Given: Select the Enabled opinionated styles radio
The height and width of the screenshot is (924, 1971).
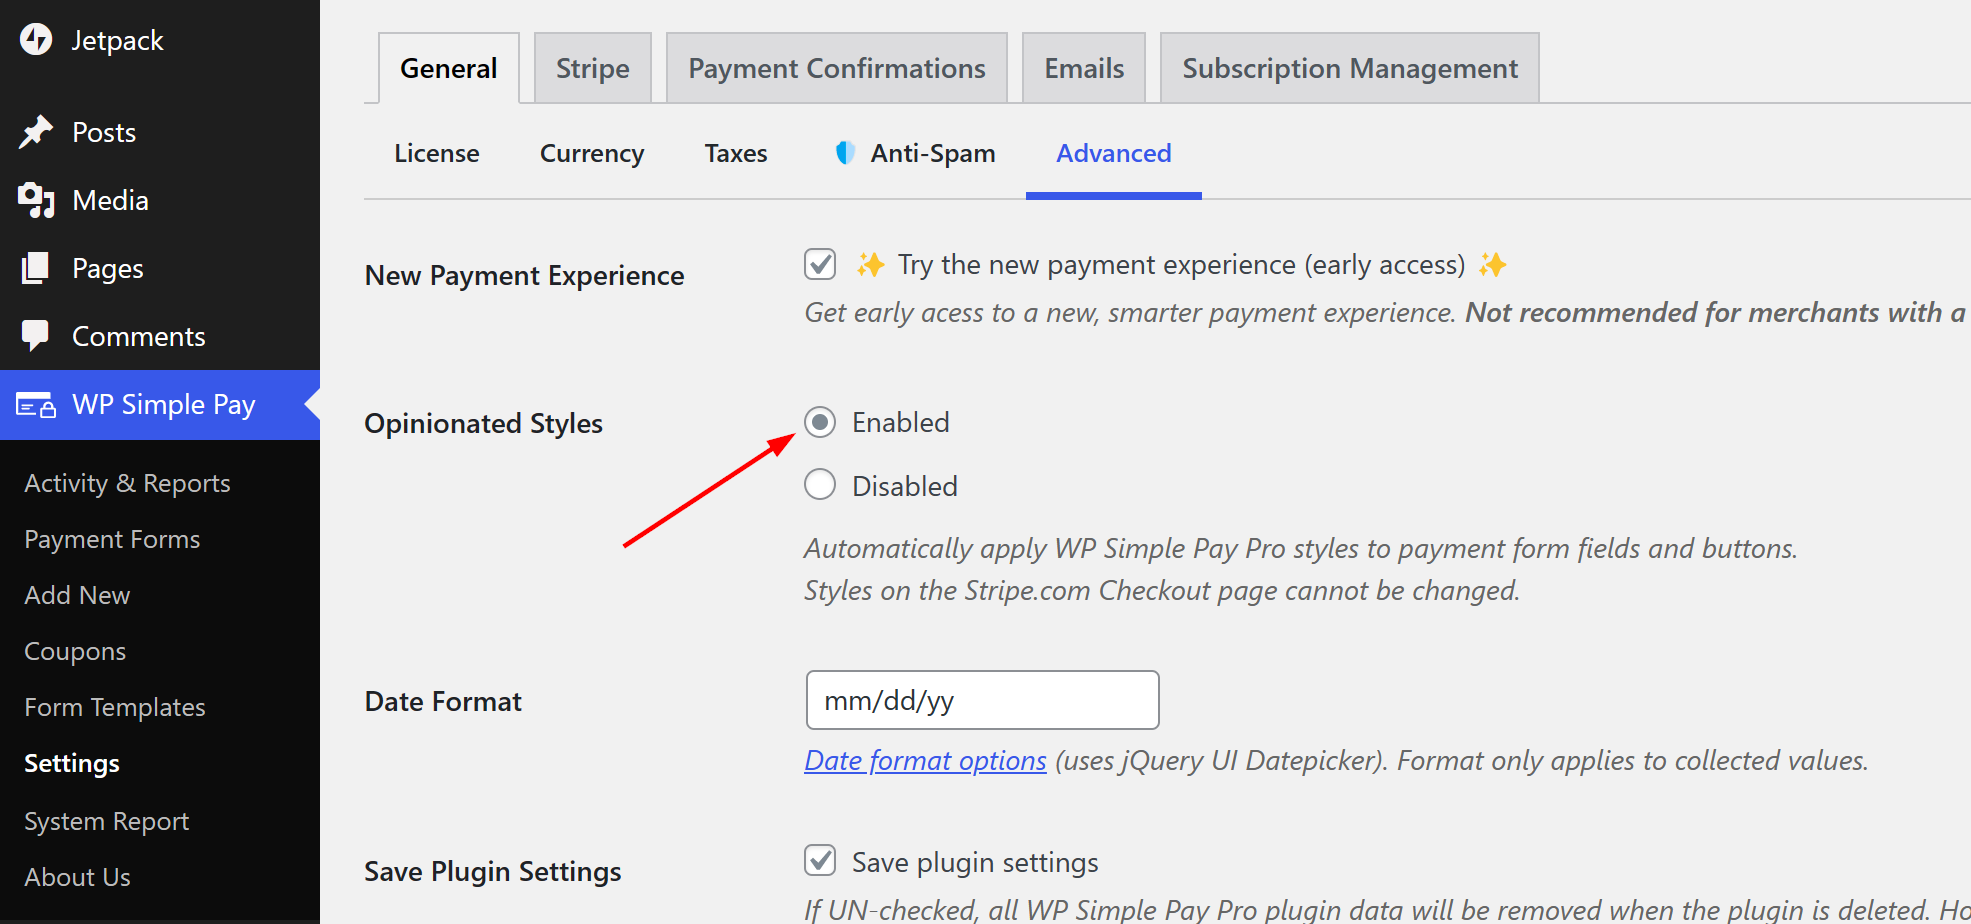Looking at the screenshot, I should point(820,422).
